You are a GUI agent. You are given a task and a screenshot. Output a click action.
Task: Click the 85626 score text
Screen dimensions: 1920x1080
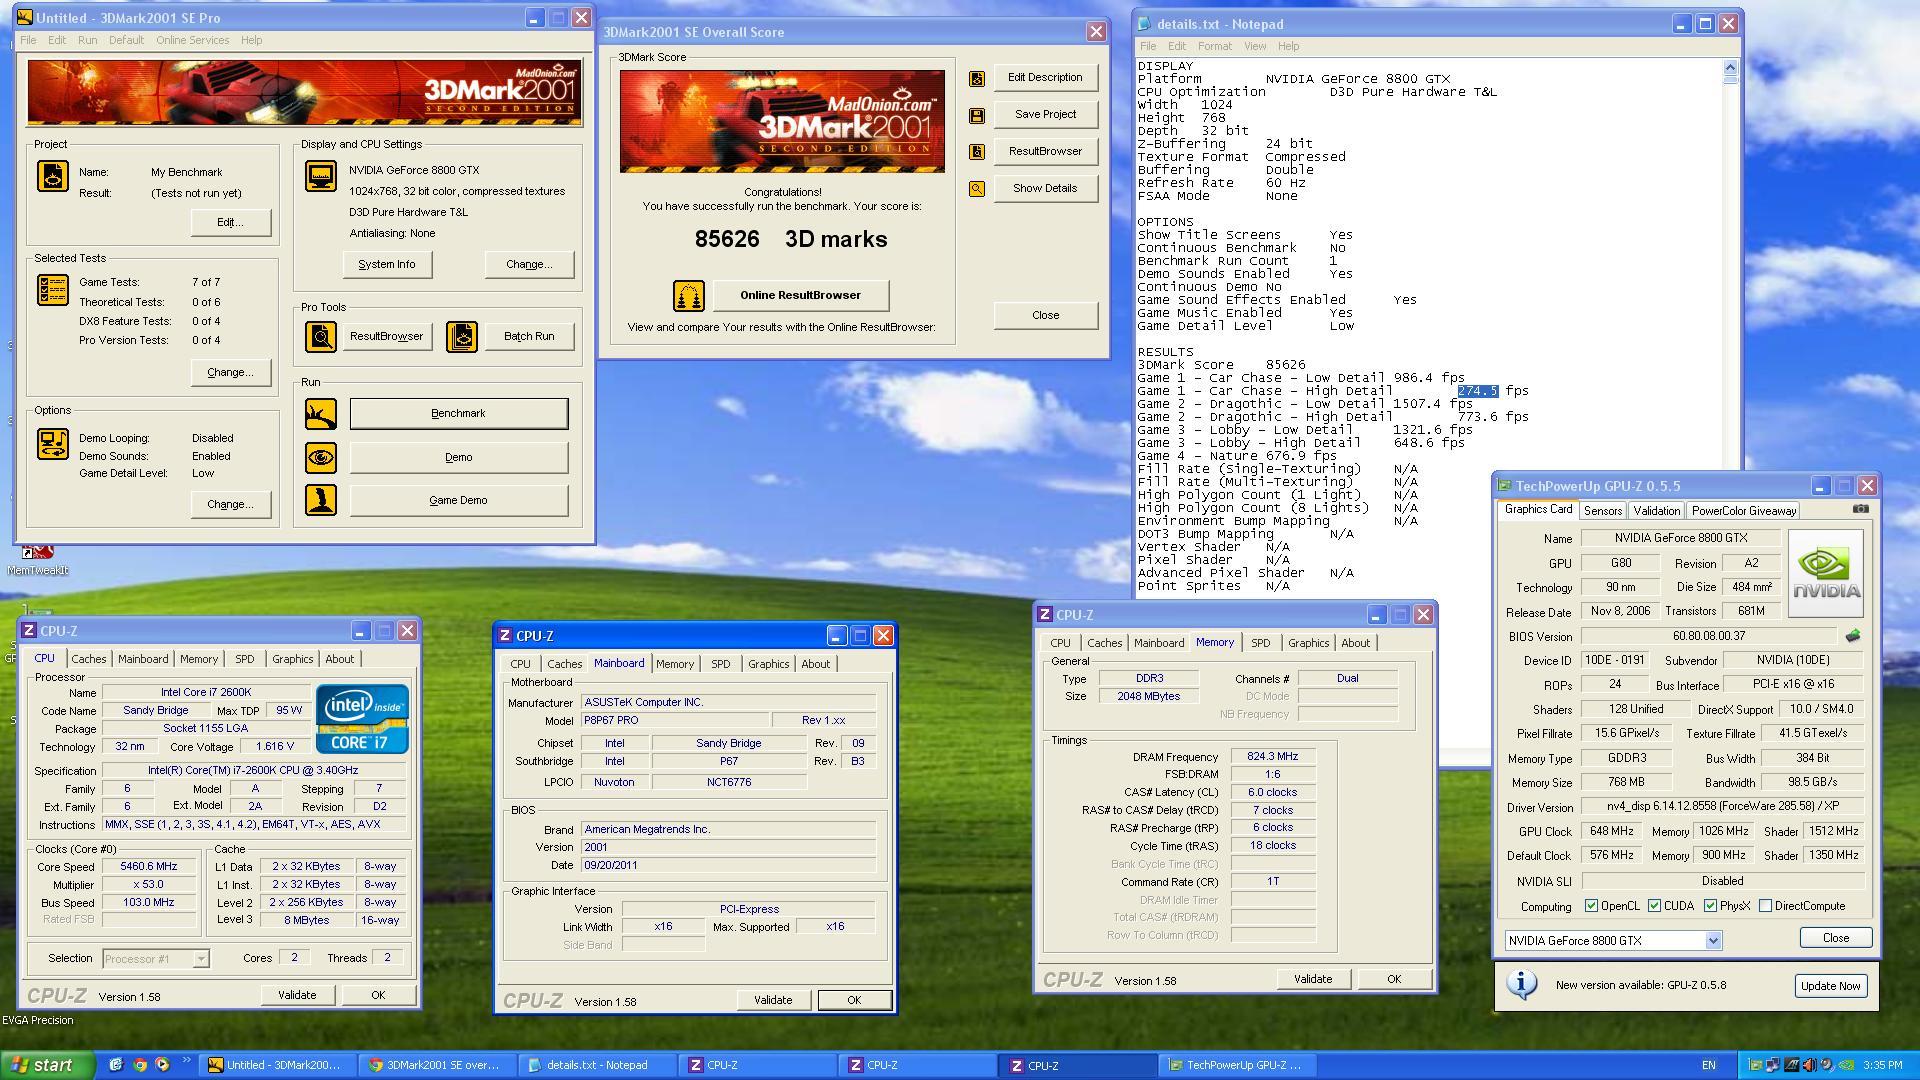pos(727,239)
